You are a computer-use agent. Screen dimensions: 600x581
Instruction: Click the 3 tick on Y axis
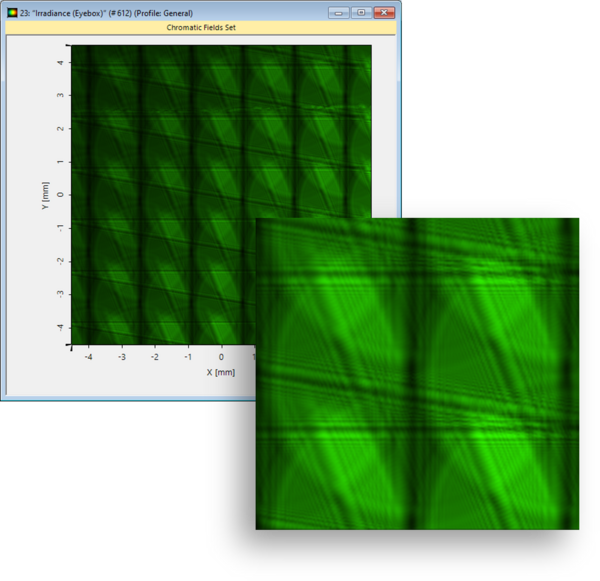pos(60,95)
